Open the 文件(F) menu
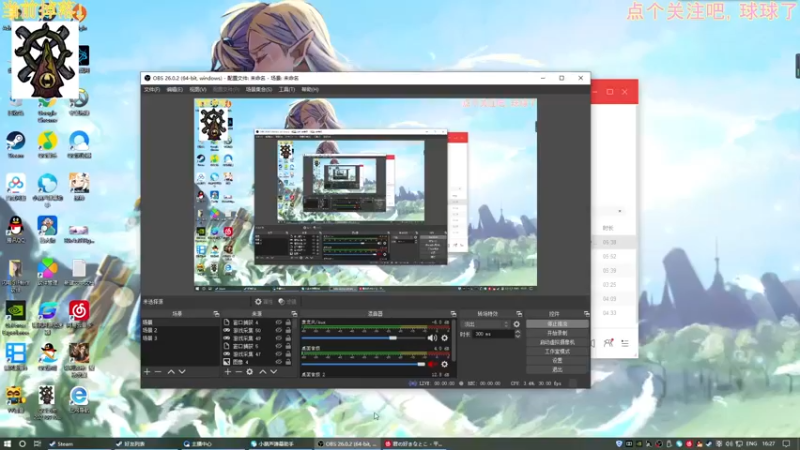800x450 pixels. (x=152, y=89)
